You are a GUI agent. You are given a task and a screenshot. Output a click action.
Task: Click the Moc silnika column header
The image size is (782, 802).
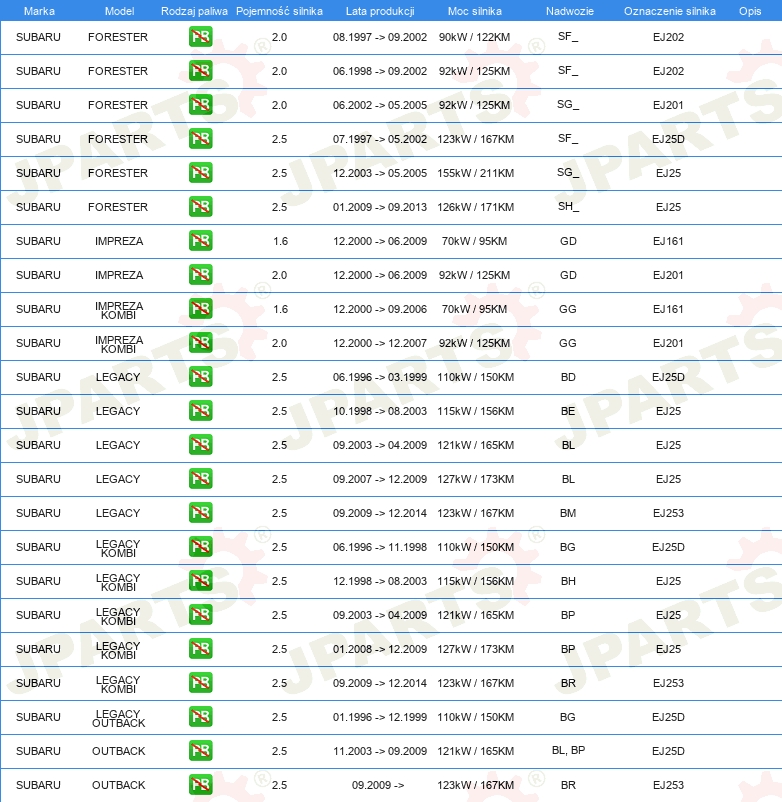click(475, 11)
